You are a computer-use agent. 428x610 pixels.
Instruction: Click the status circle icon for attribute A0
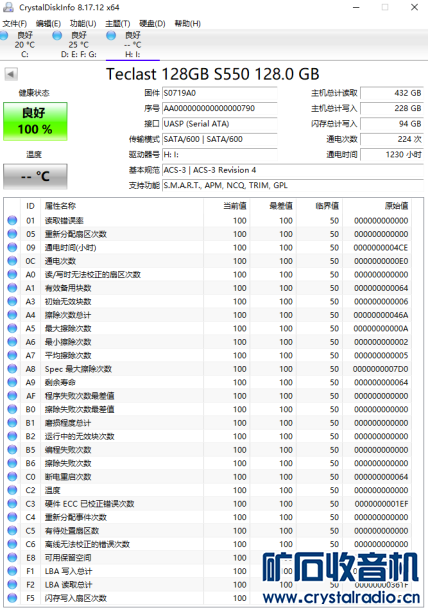[x=12, y=274]
